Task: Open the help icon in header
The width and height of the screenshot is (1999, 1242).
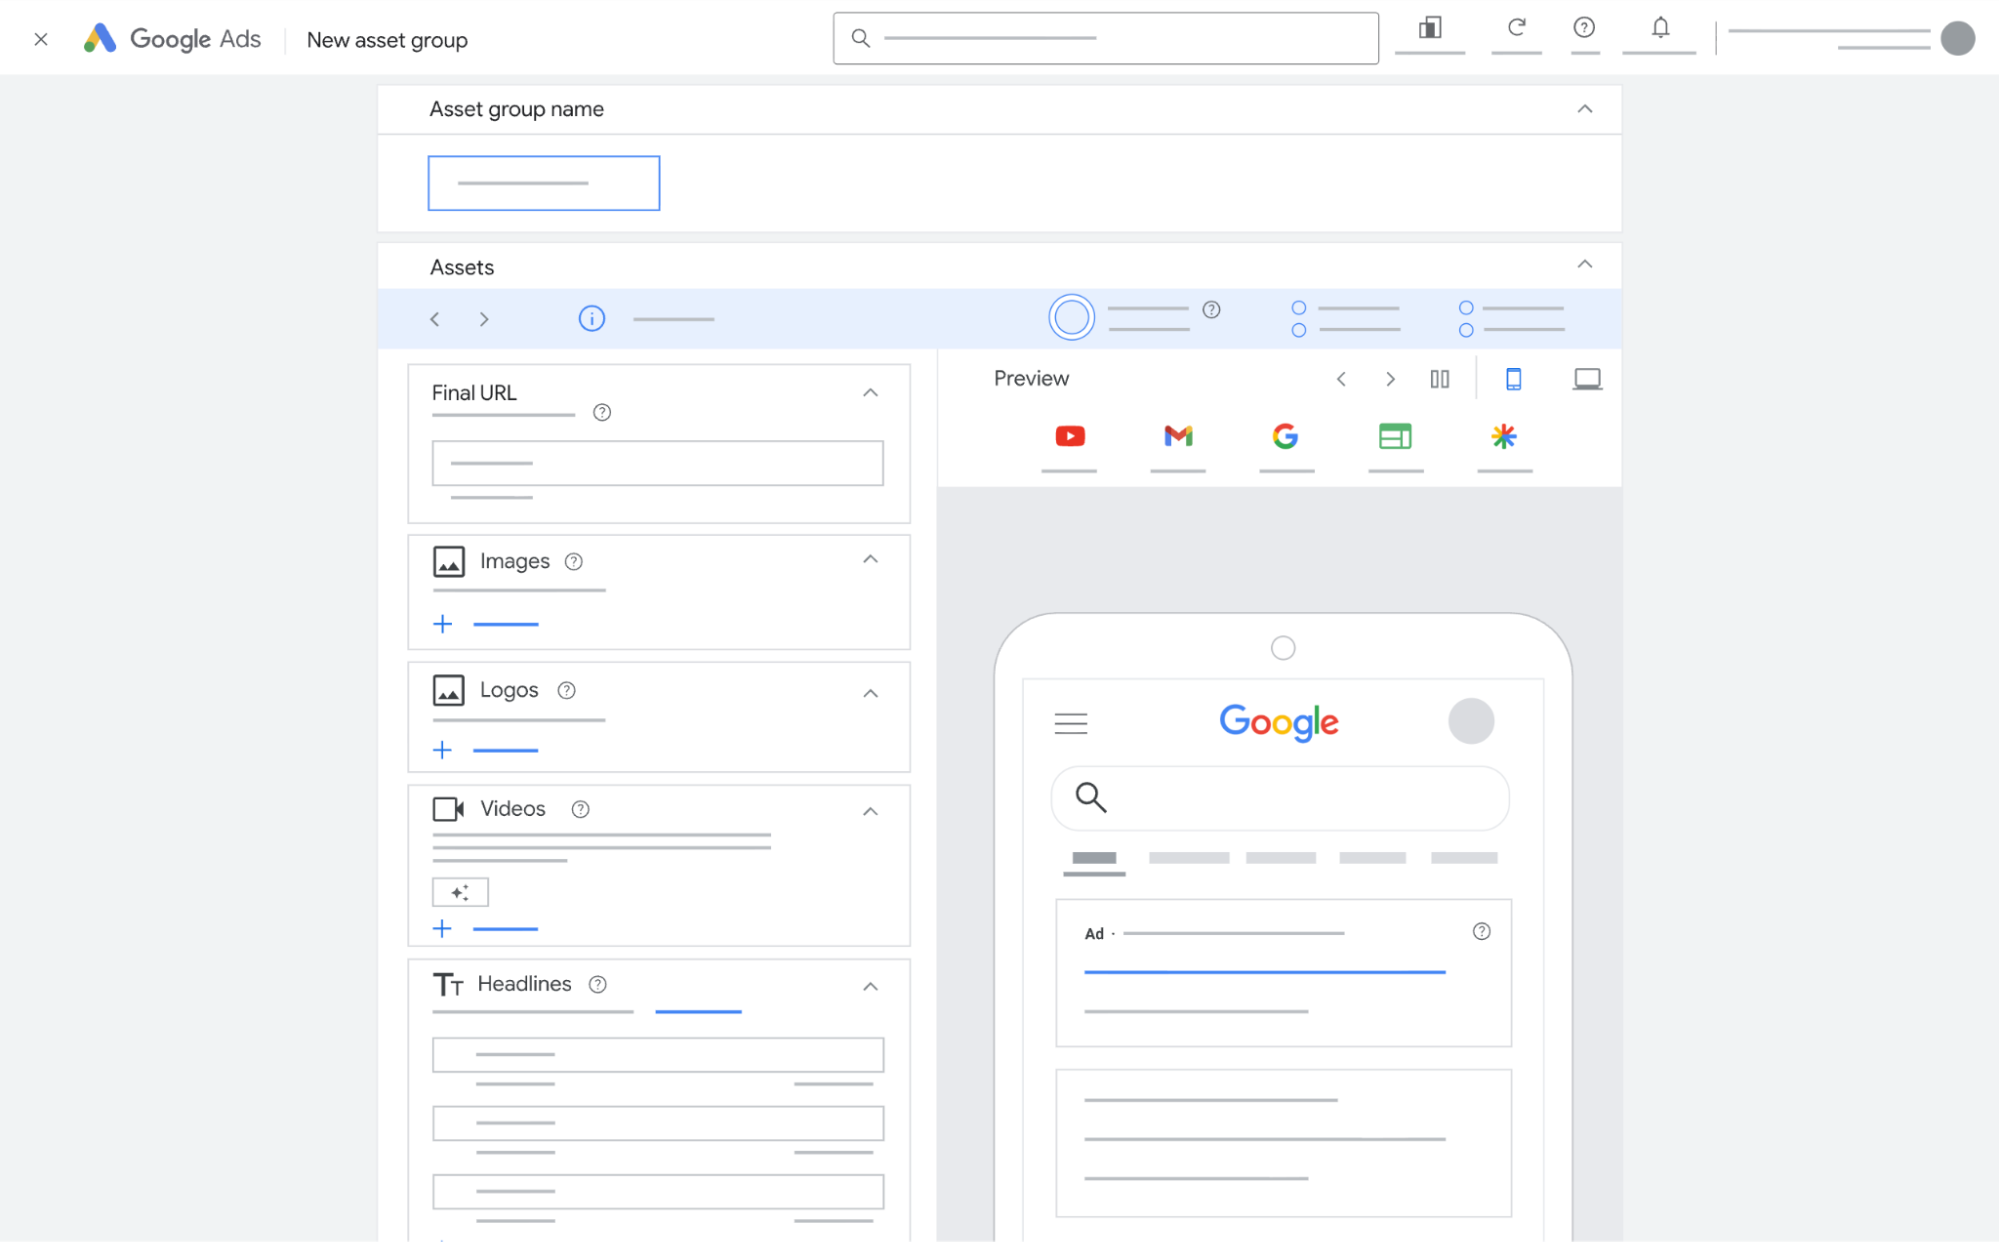Action: 1584,27
